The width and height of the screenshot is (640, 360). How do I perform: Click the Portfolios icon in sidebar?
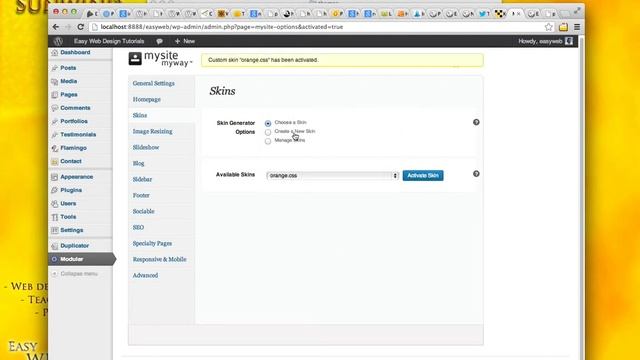click(x=55, y=122)
